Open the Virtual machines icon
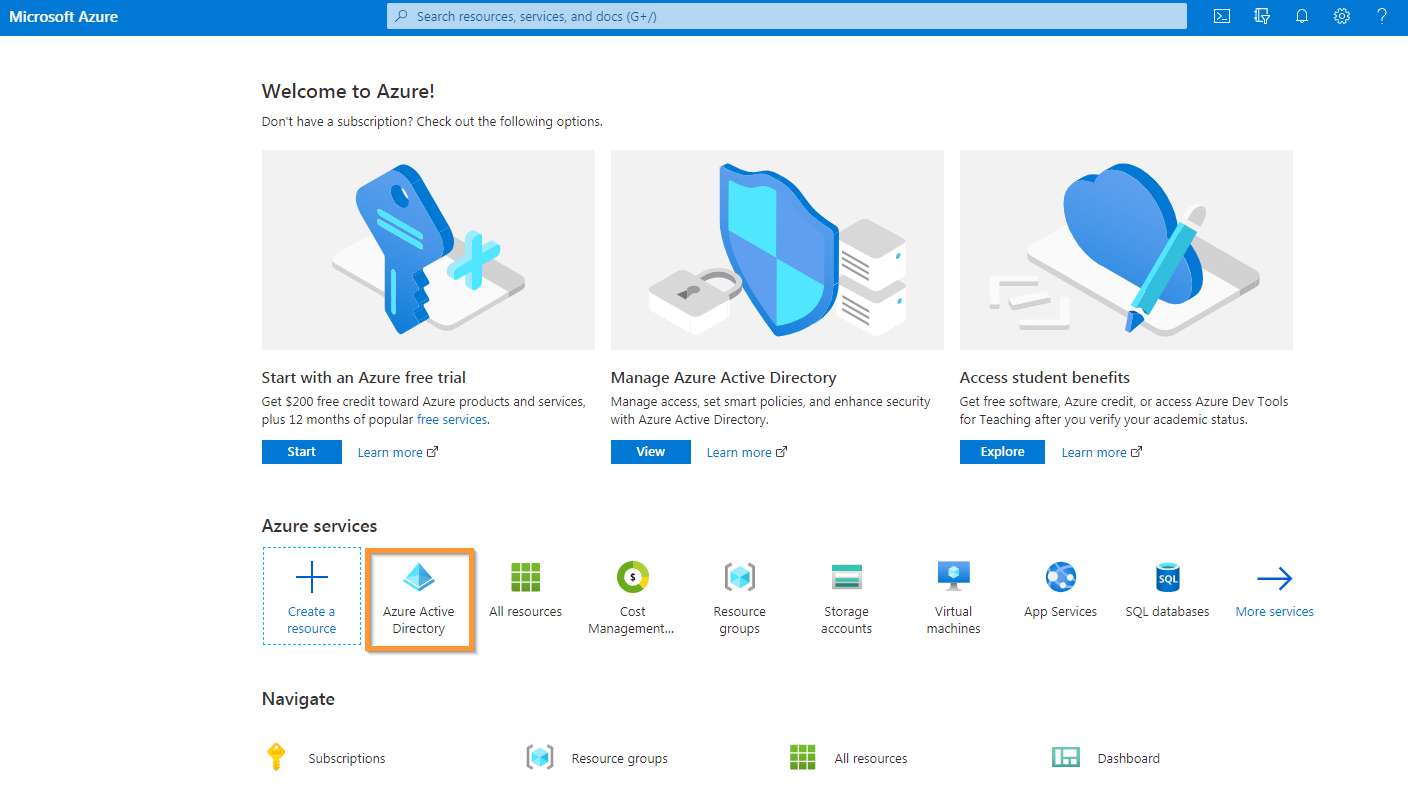This screenshot has height=800, width=1408. (x=953, y=577)
